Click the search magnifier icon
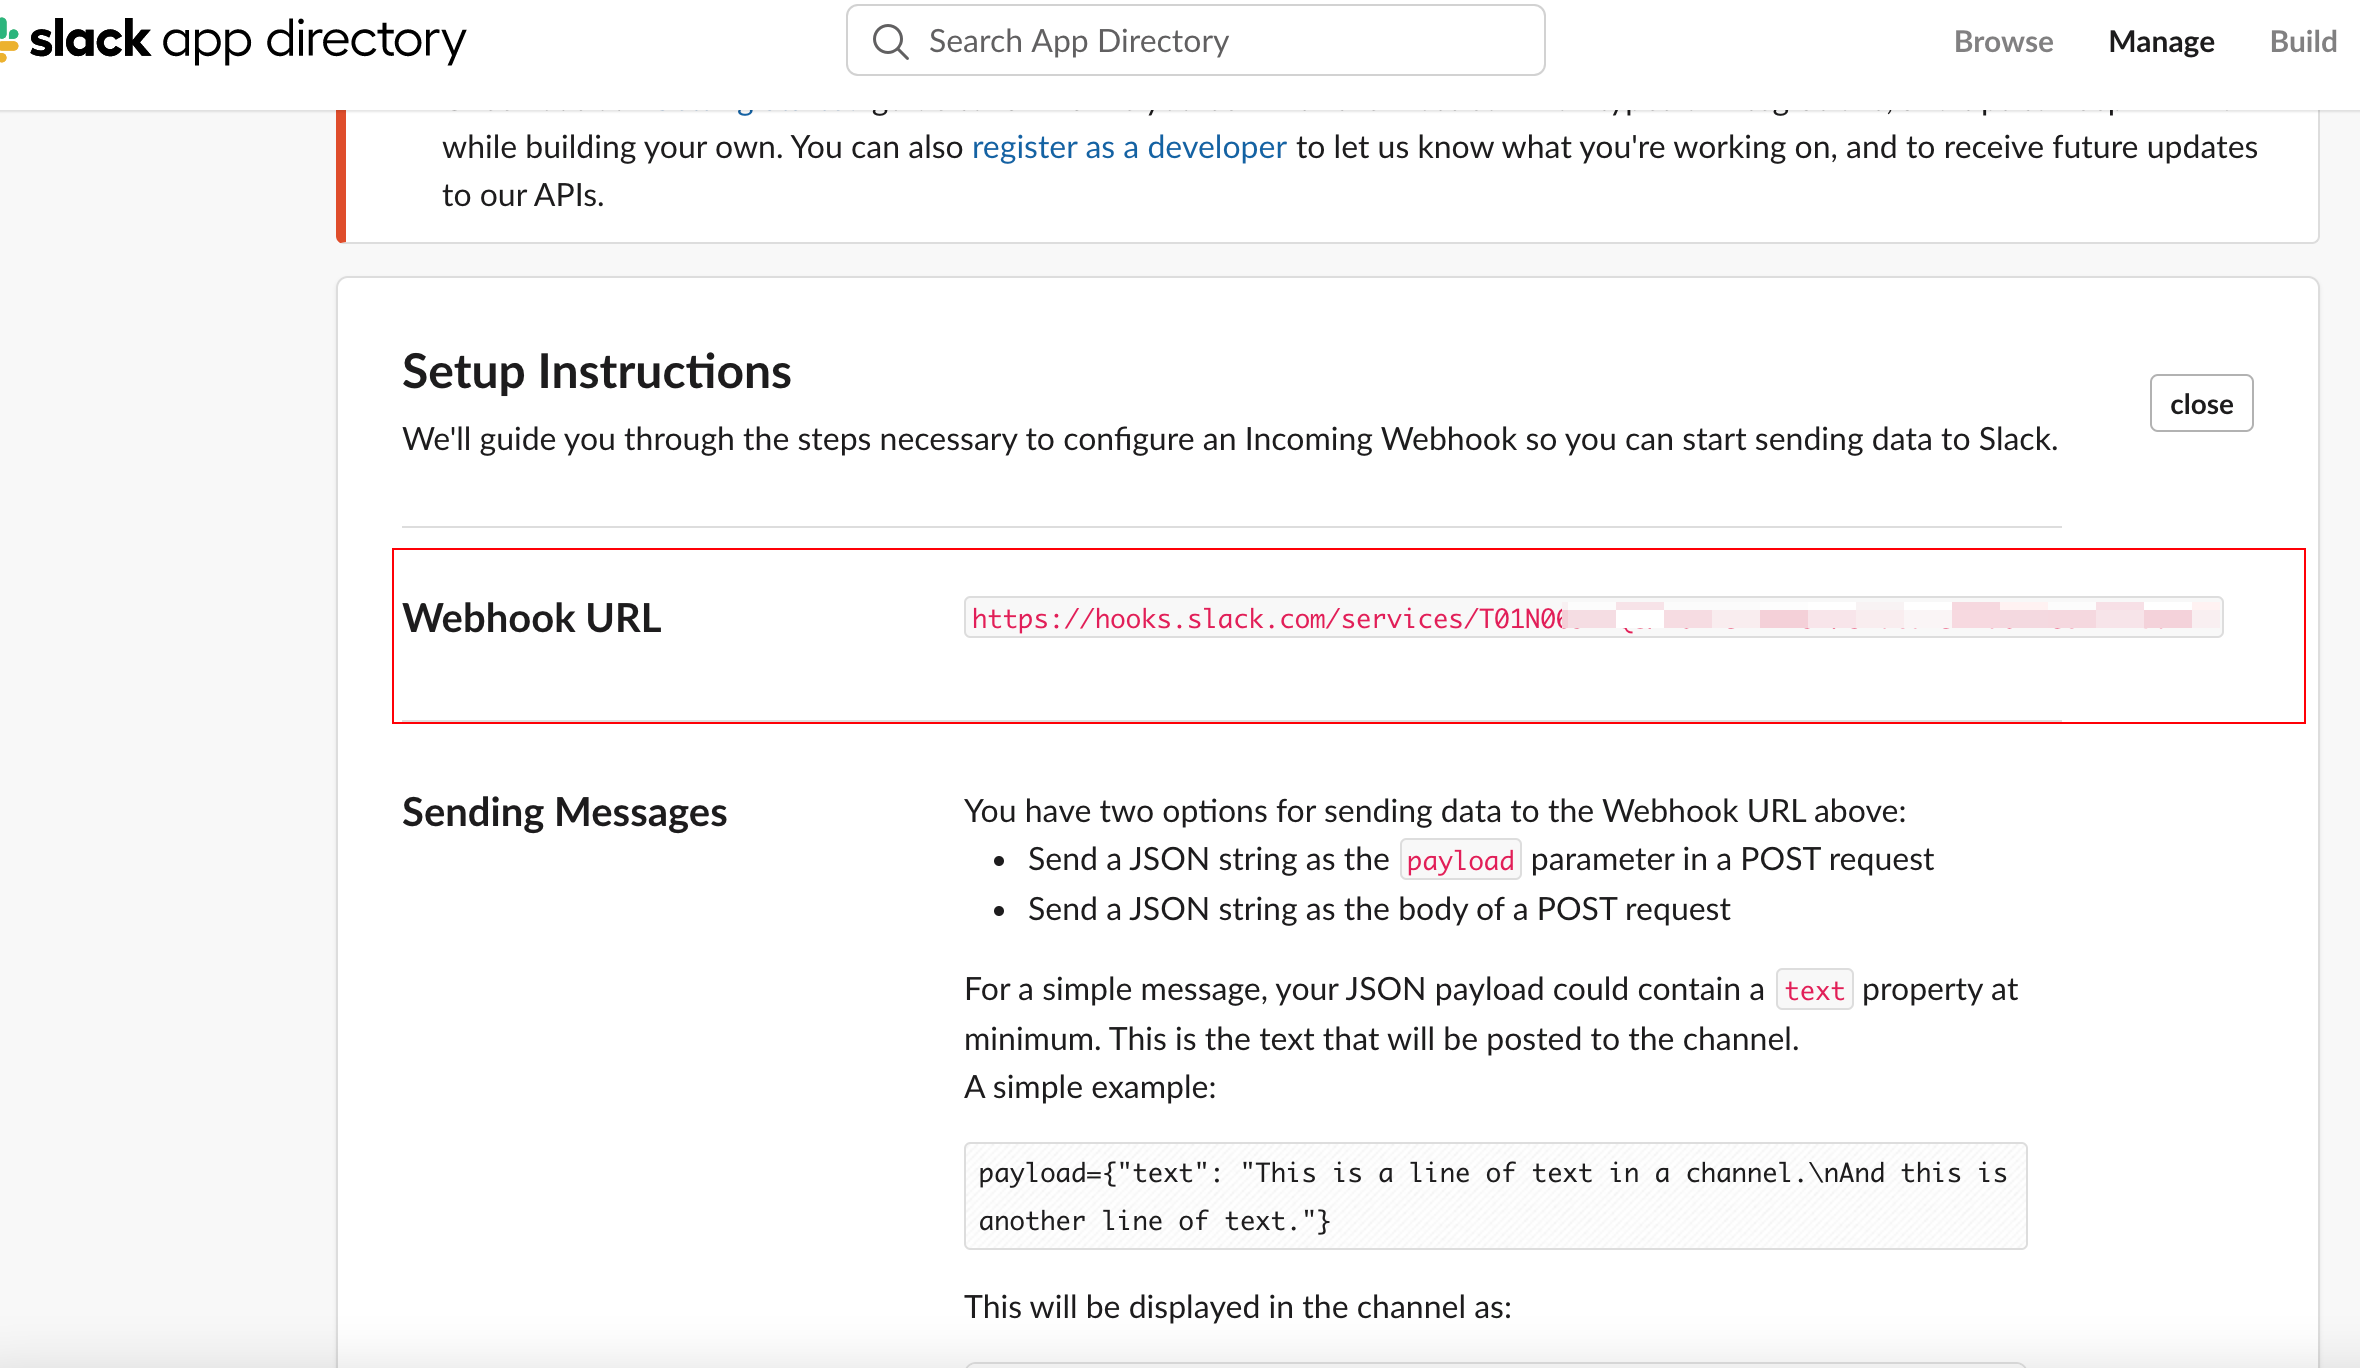Image resolution: width=2360 pixels, height=1368 pixels. tap(890, 41)
